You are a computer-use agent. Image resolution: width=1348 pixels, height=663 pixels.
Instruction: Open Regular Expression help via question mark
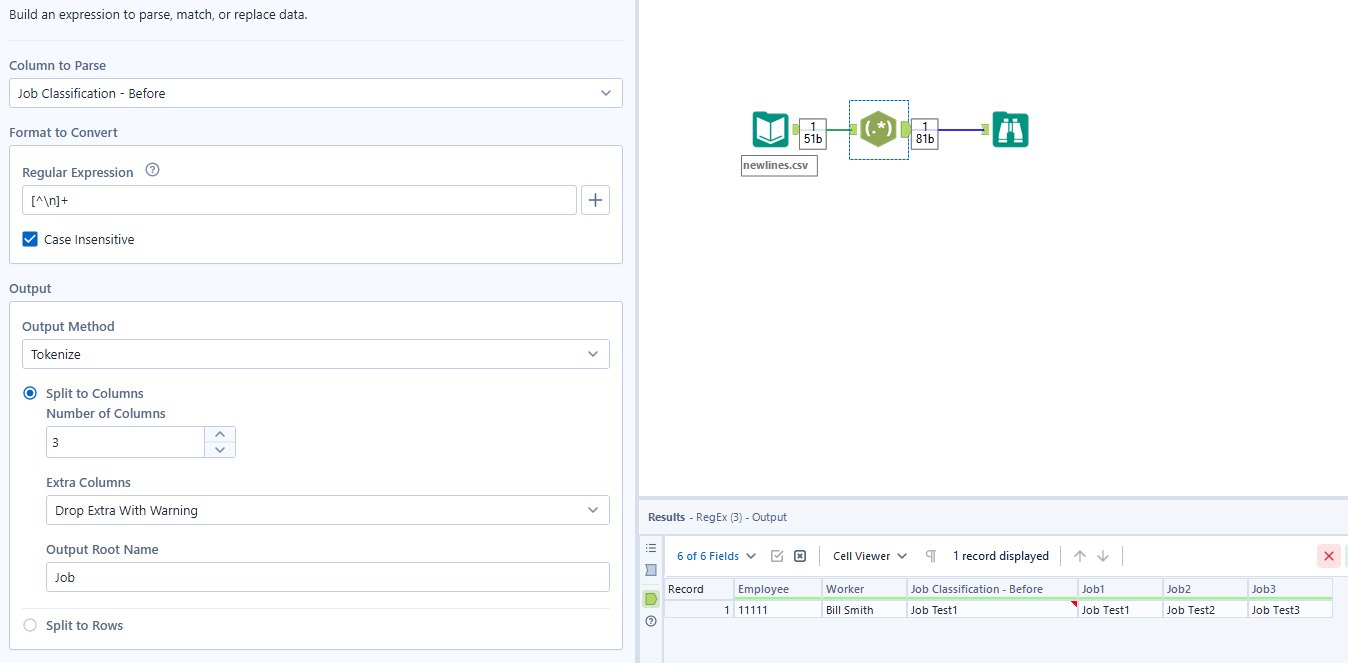click(x=152, y=170)
